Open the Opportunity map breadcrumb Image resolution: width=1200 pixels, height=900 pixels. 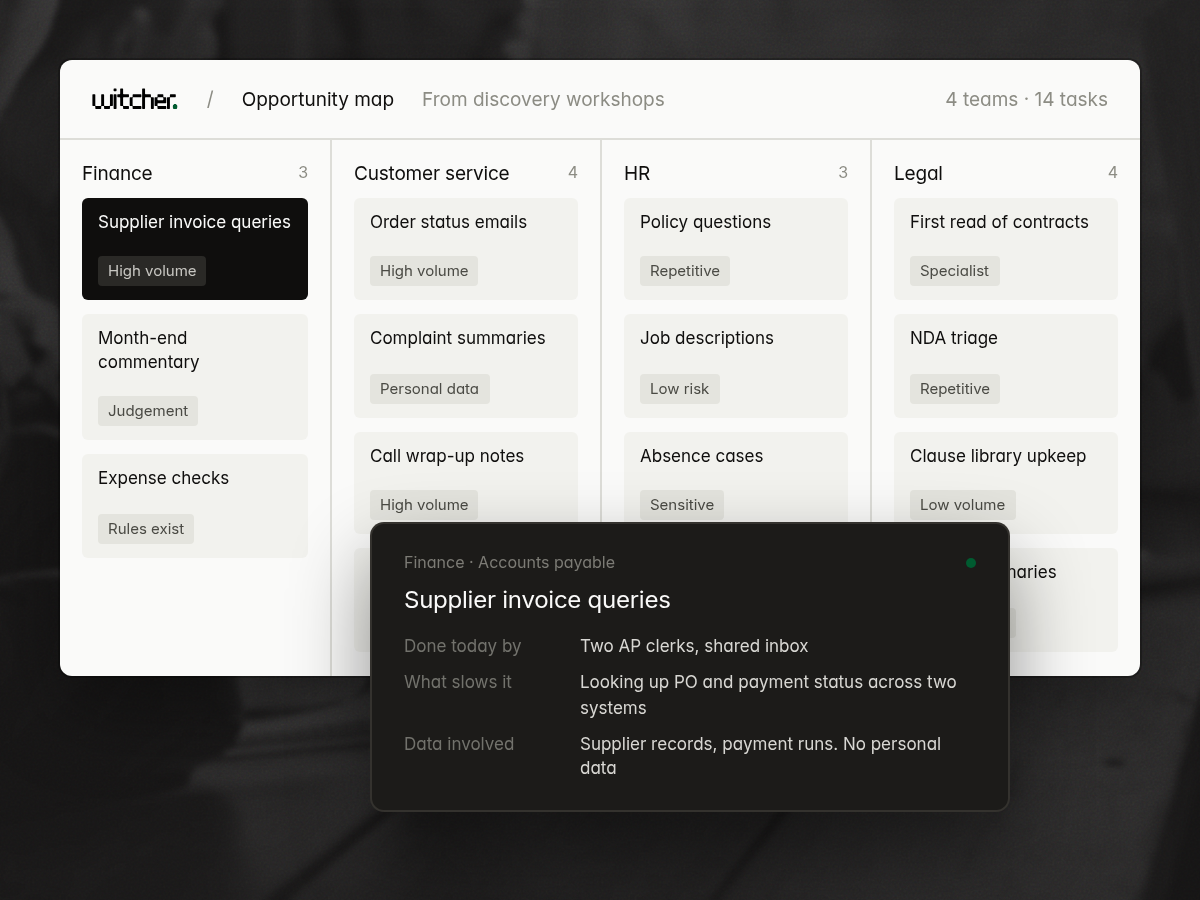[318, 99]
